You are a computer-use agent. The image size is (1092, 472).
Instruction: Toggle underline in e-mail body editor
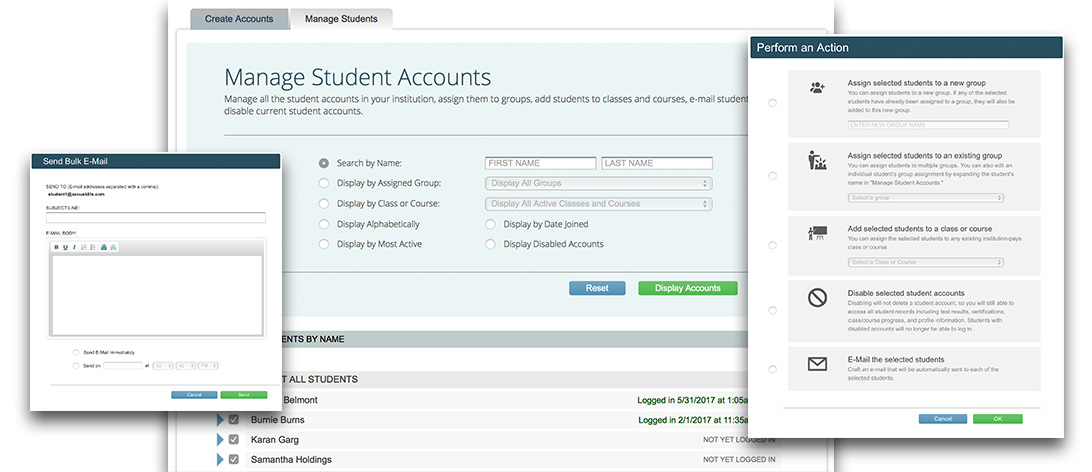(66, 247)
